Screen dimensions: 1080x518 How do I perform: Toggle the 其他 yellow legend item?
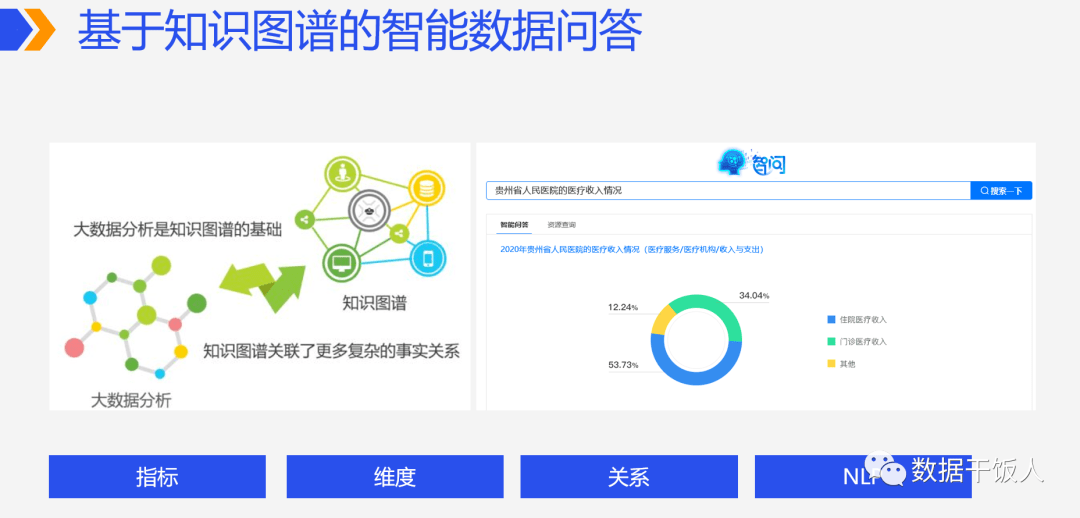click(x=841, y=364)
